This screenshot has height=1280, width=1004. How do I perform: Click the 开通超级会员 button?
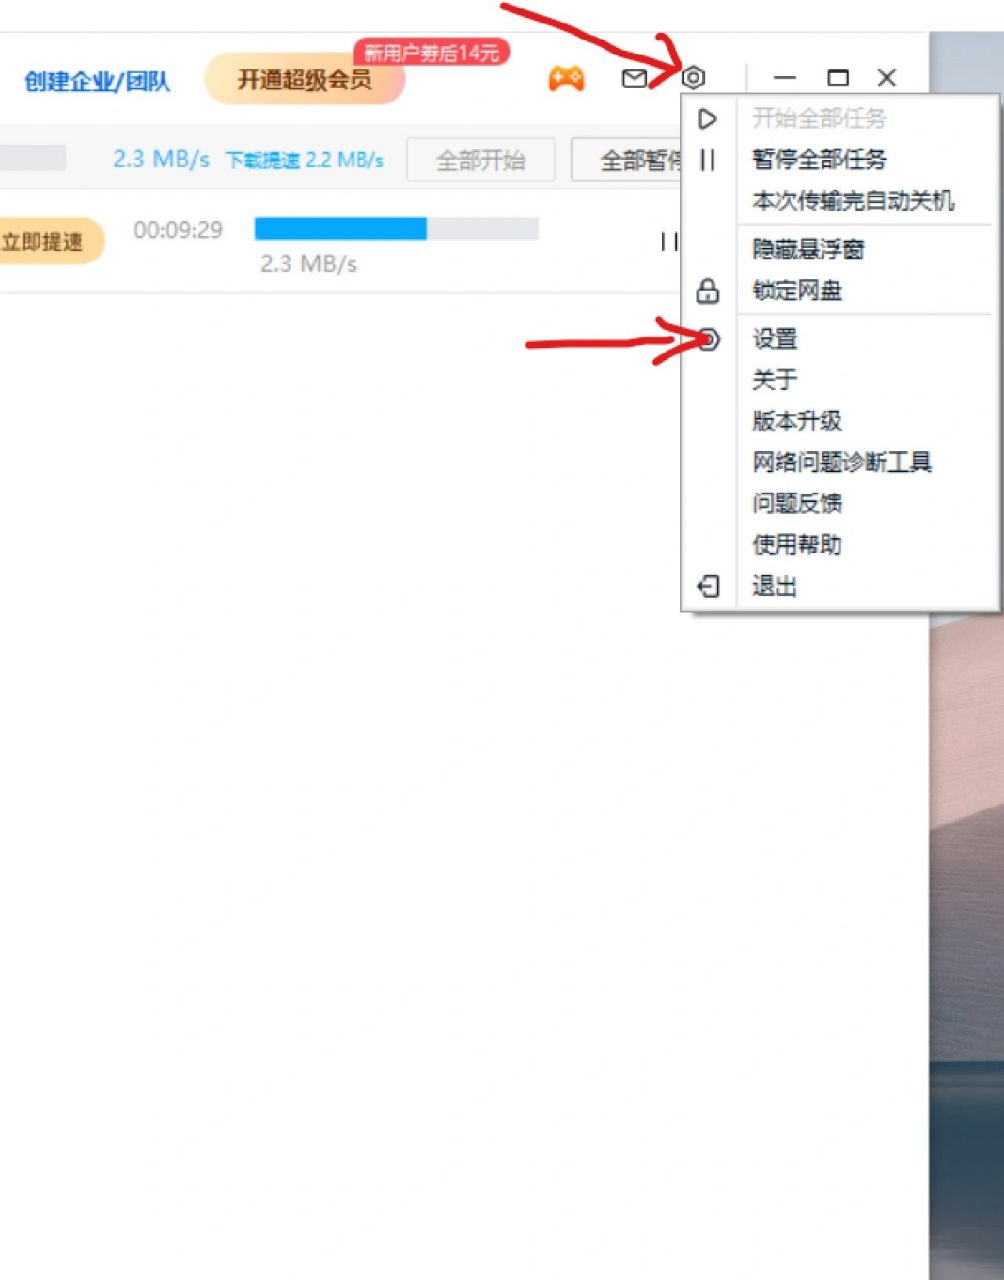303,78
